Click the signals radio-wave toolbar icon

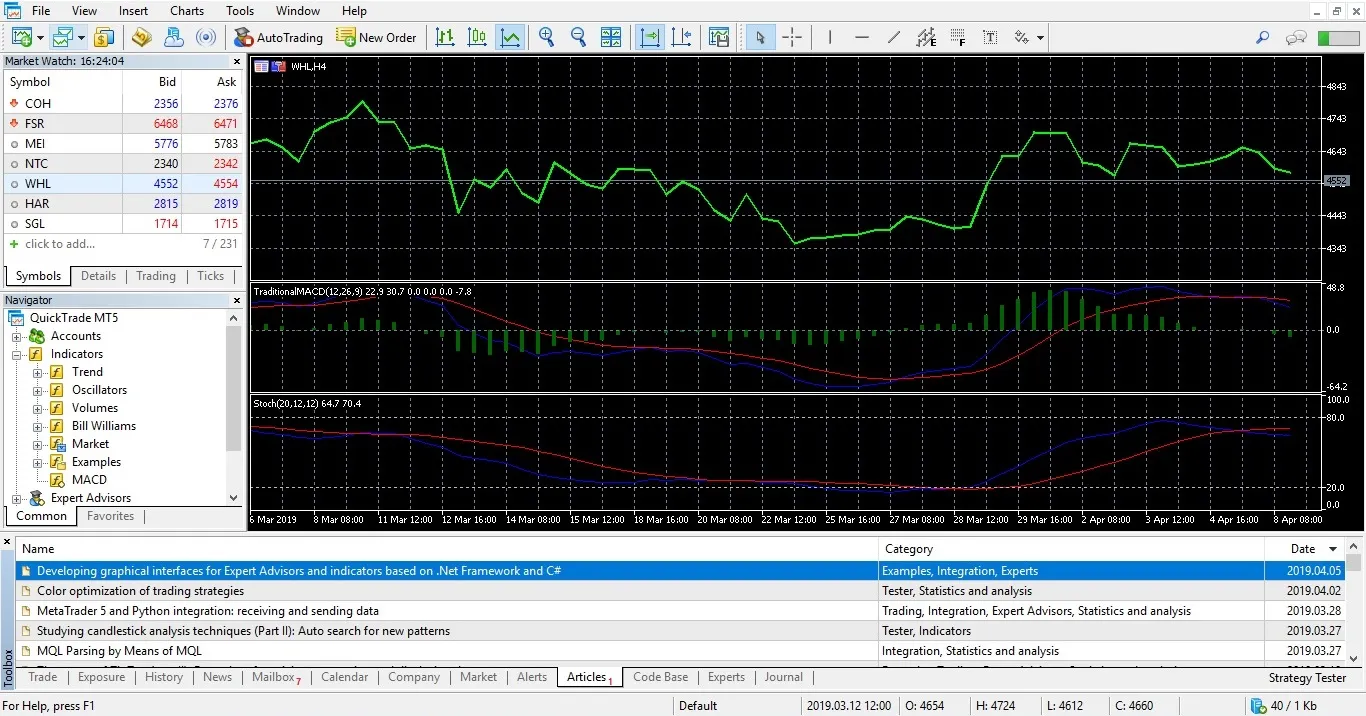pyautogui.click(x=206, y=37)
